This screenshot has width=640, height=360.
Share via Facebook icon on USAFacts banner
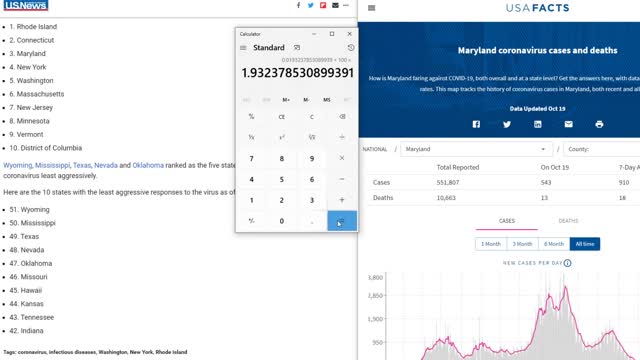(x=476, y=124)
